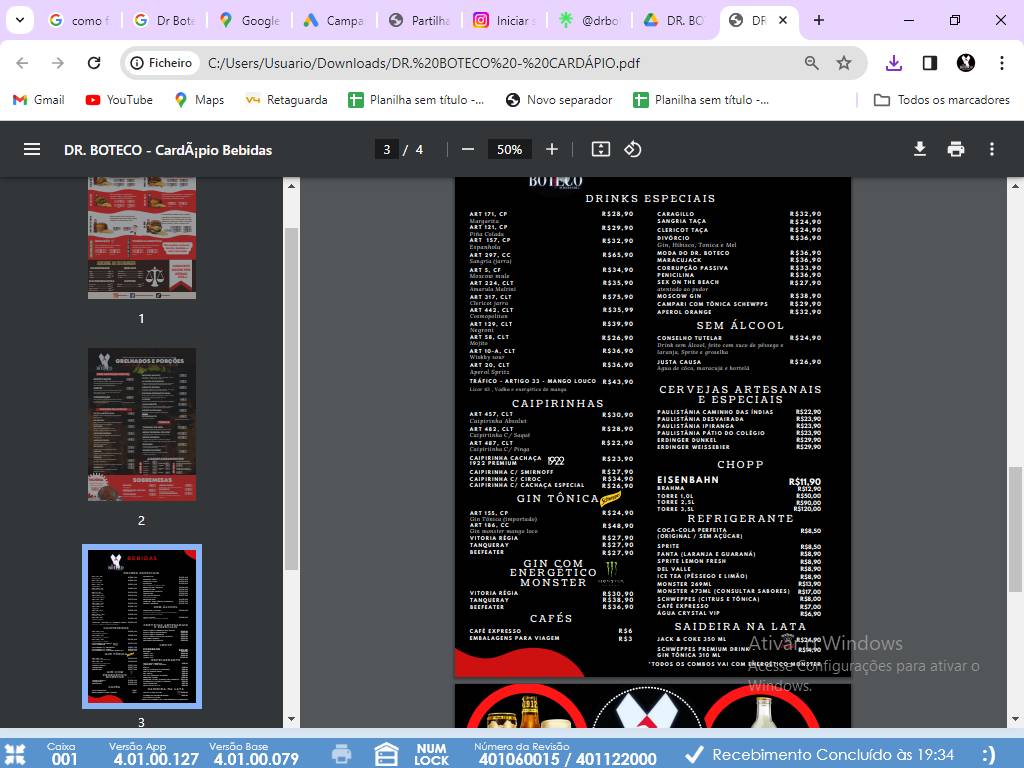Switch to the 'Dr Bote' Google tab
Screen dimensions: 1024x768
pos(165,20)
